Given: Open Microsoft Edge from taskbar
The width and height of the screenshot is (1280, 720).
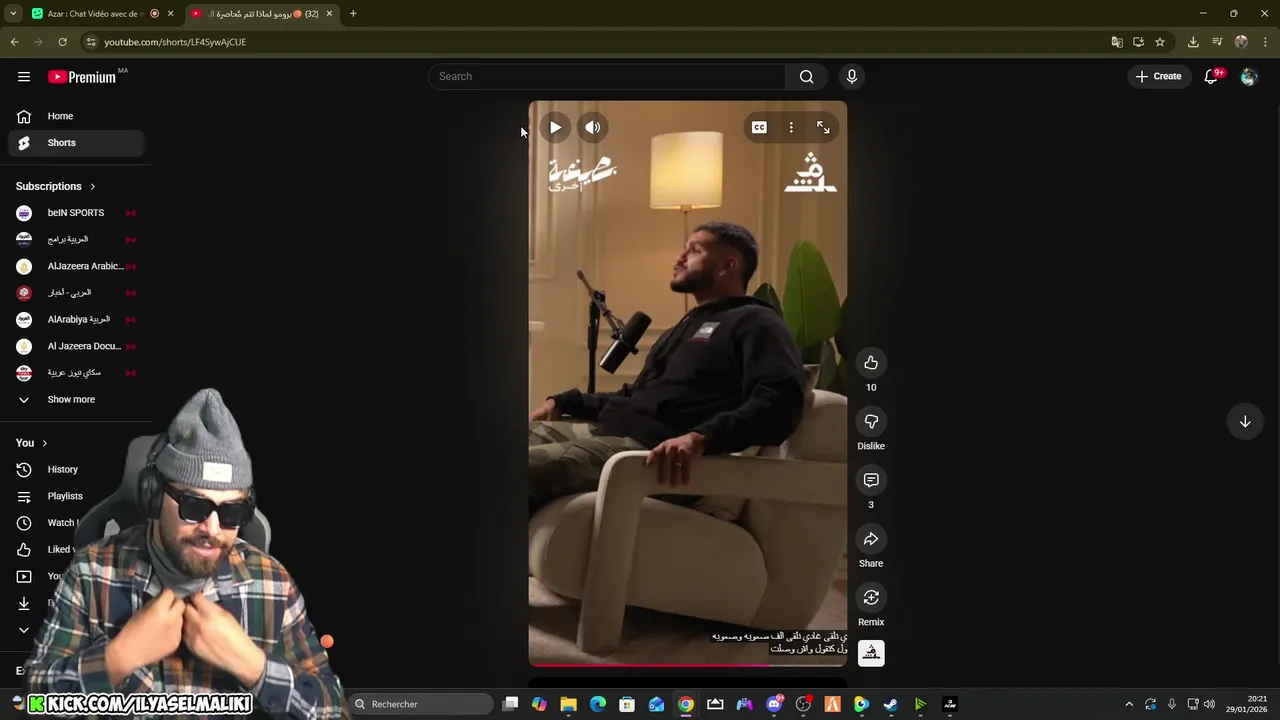Looking at the screenshot, I should coord(598,704).
